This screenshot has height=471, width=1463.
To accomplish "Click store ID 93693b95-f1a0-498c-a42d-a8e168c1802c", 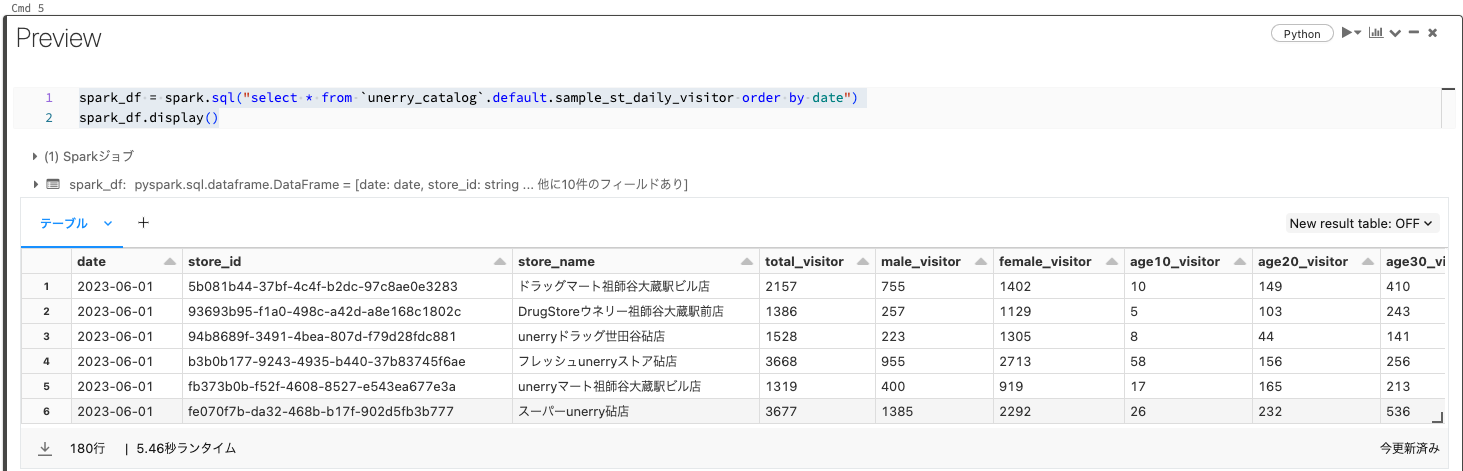I will [x=324, y=312].
